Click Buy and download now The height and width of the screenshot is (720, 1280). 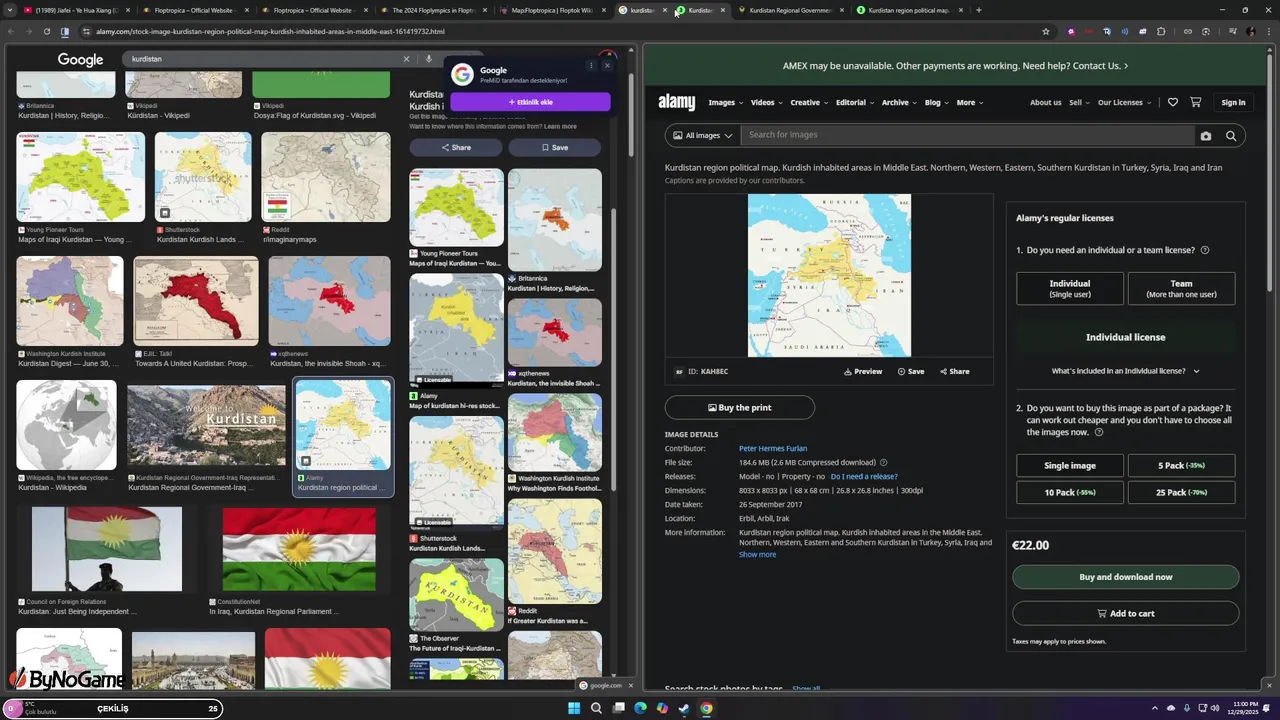pos(1125,577)
